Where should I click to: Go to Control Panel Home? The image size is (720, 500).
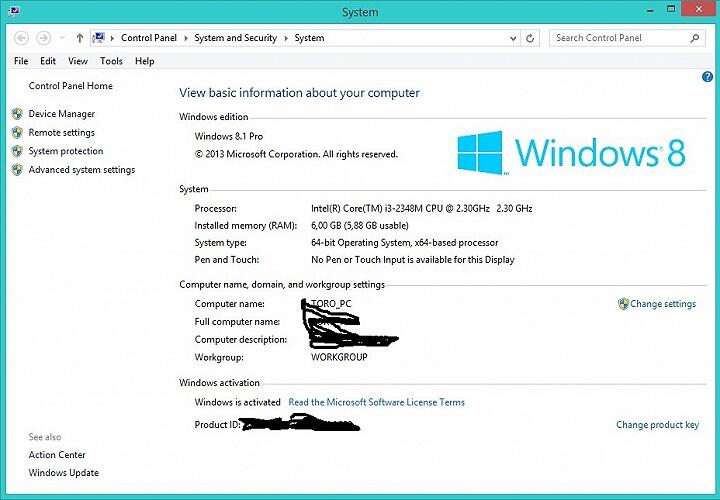click(70, 86)
